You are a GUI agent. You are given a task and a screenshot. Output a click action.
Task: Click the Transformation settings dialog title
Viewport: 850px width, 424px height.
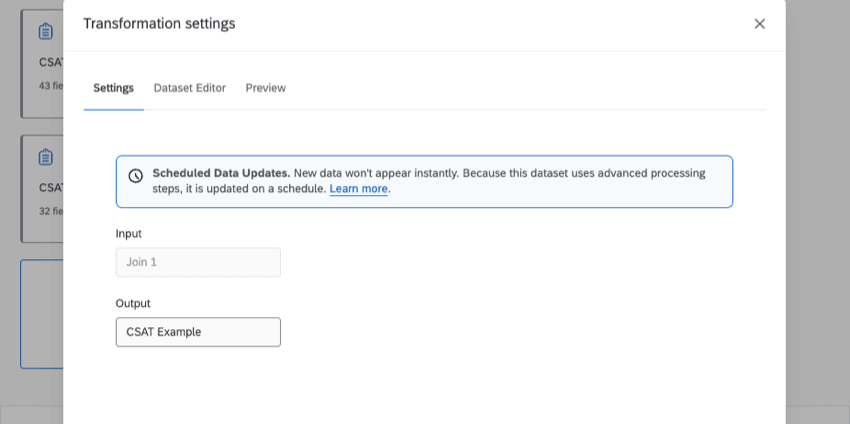(x=159, y=24)
